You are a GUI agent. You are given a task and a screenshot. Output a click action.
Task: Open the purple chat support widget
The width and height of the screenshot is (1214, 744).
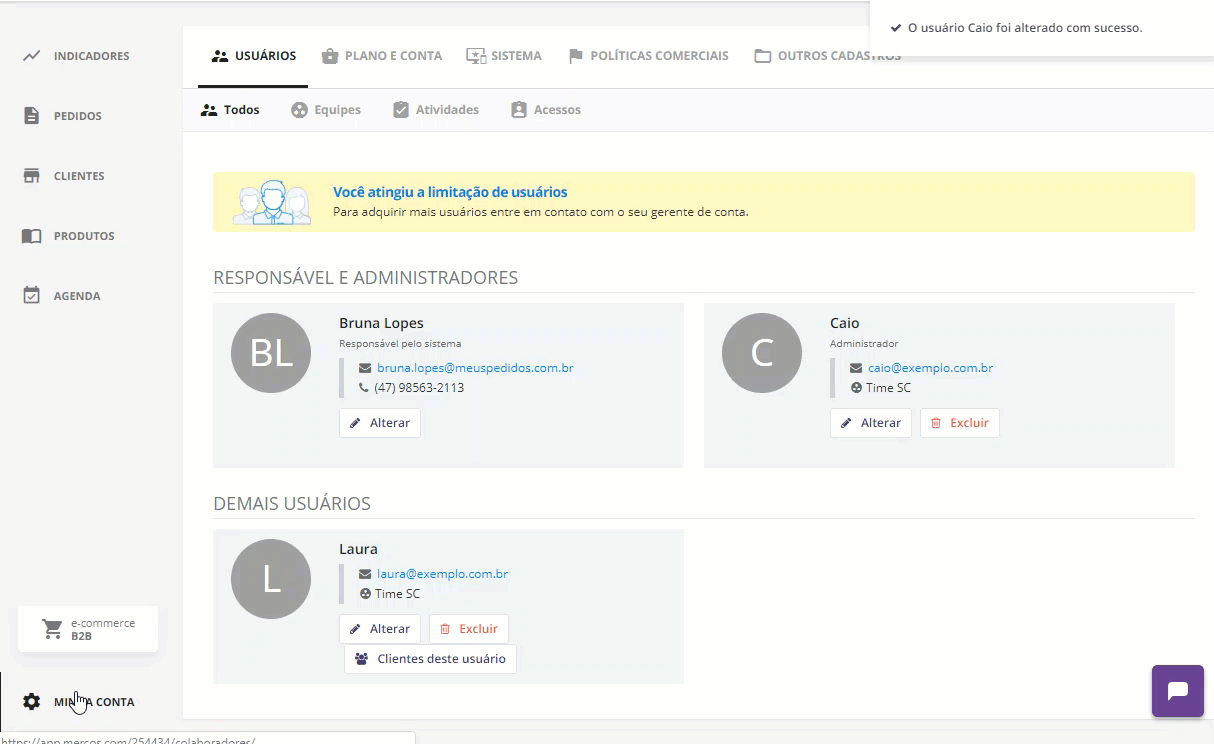(1177, 691)
